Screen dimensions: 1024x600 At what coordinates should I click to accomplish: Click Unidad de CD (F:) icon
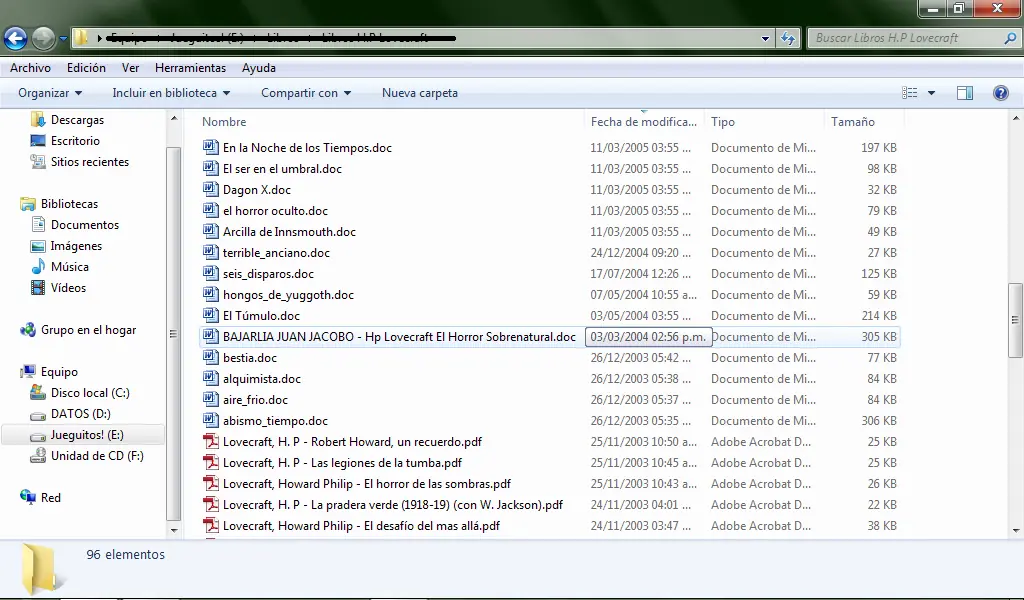39,456
